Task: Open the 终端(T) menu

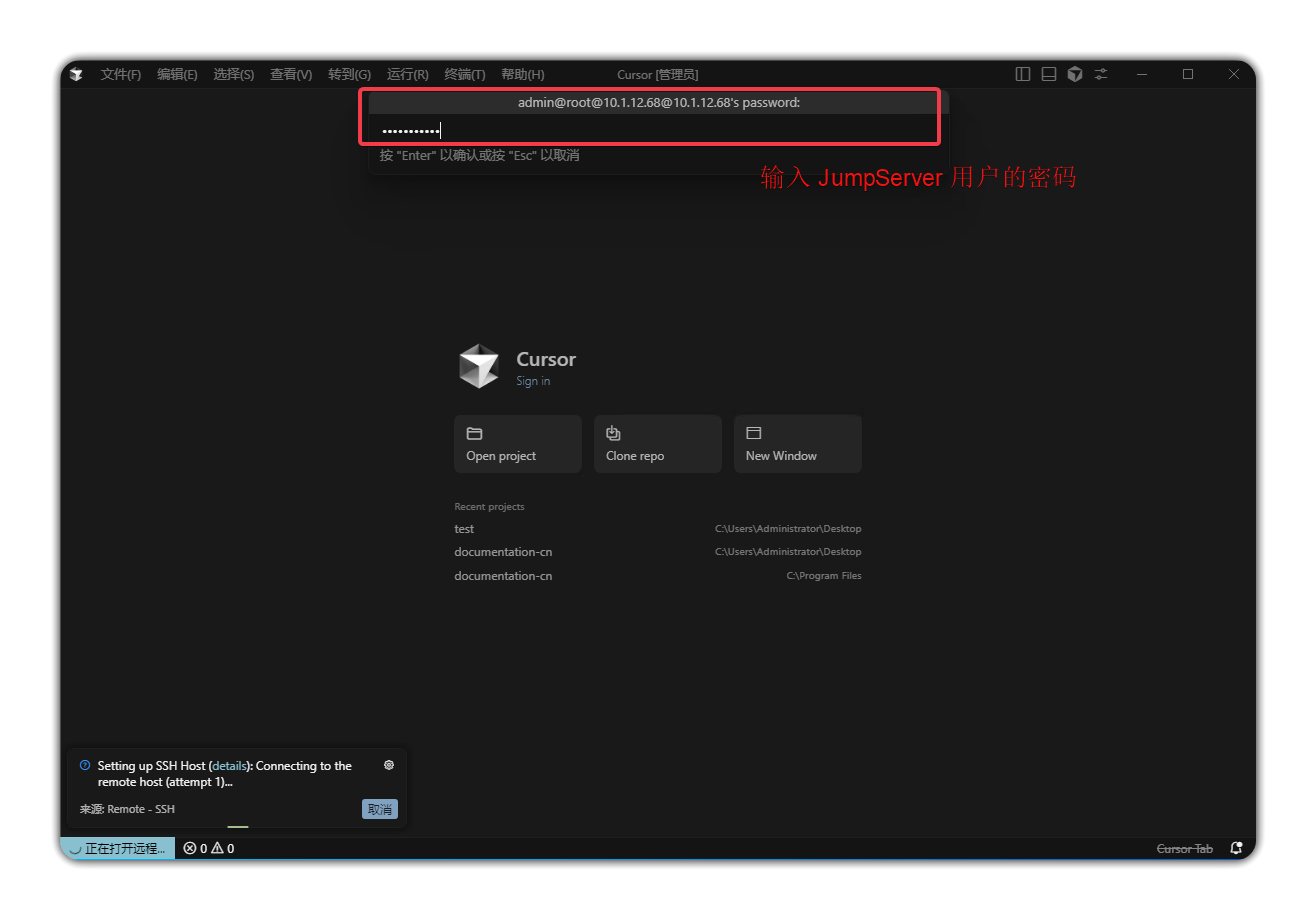Action: [x=464, y=74]
